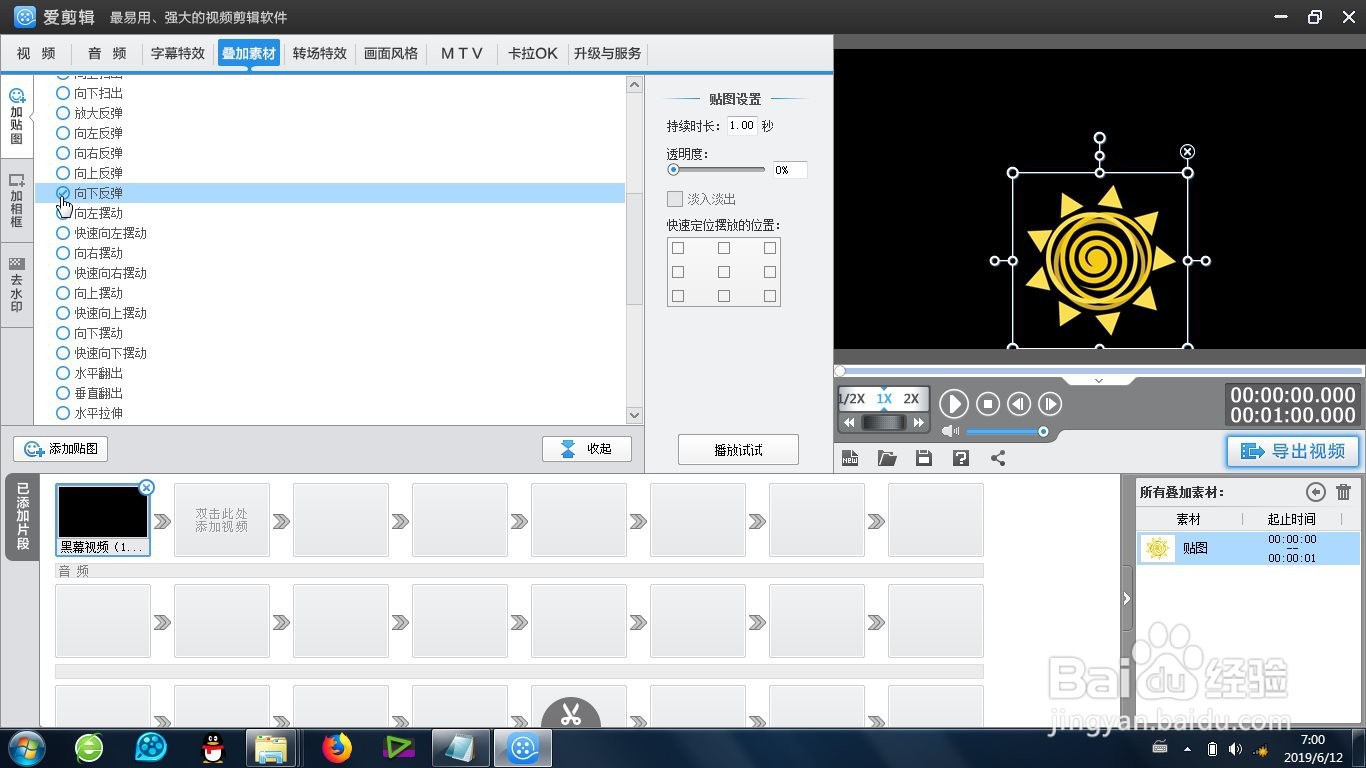Open the help question-mark icon
Image resolution: width=1366 pixels, height=768 pixels.
pyautogui.click(x=961, y=458)
